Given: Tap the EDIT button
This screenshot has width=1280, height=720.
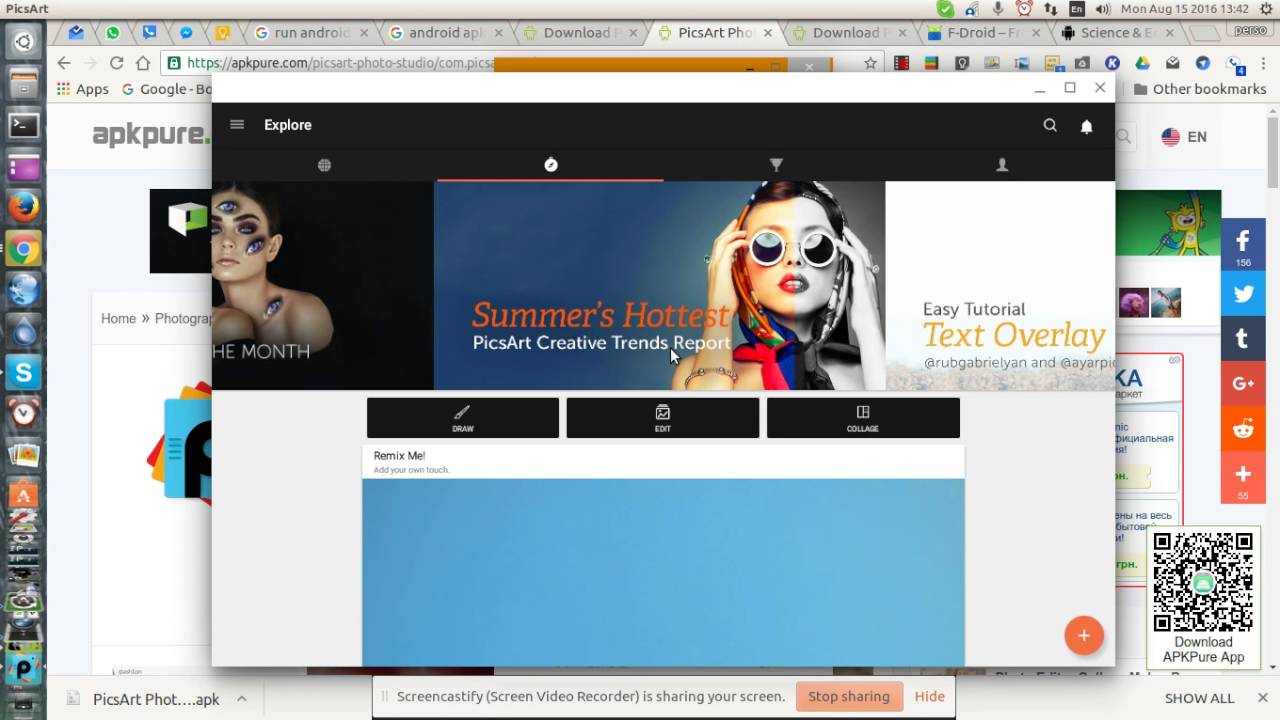Looking at the screenshot, I should click(663, 418).
